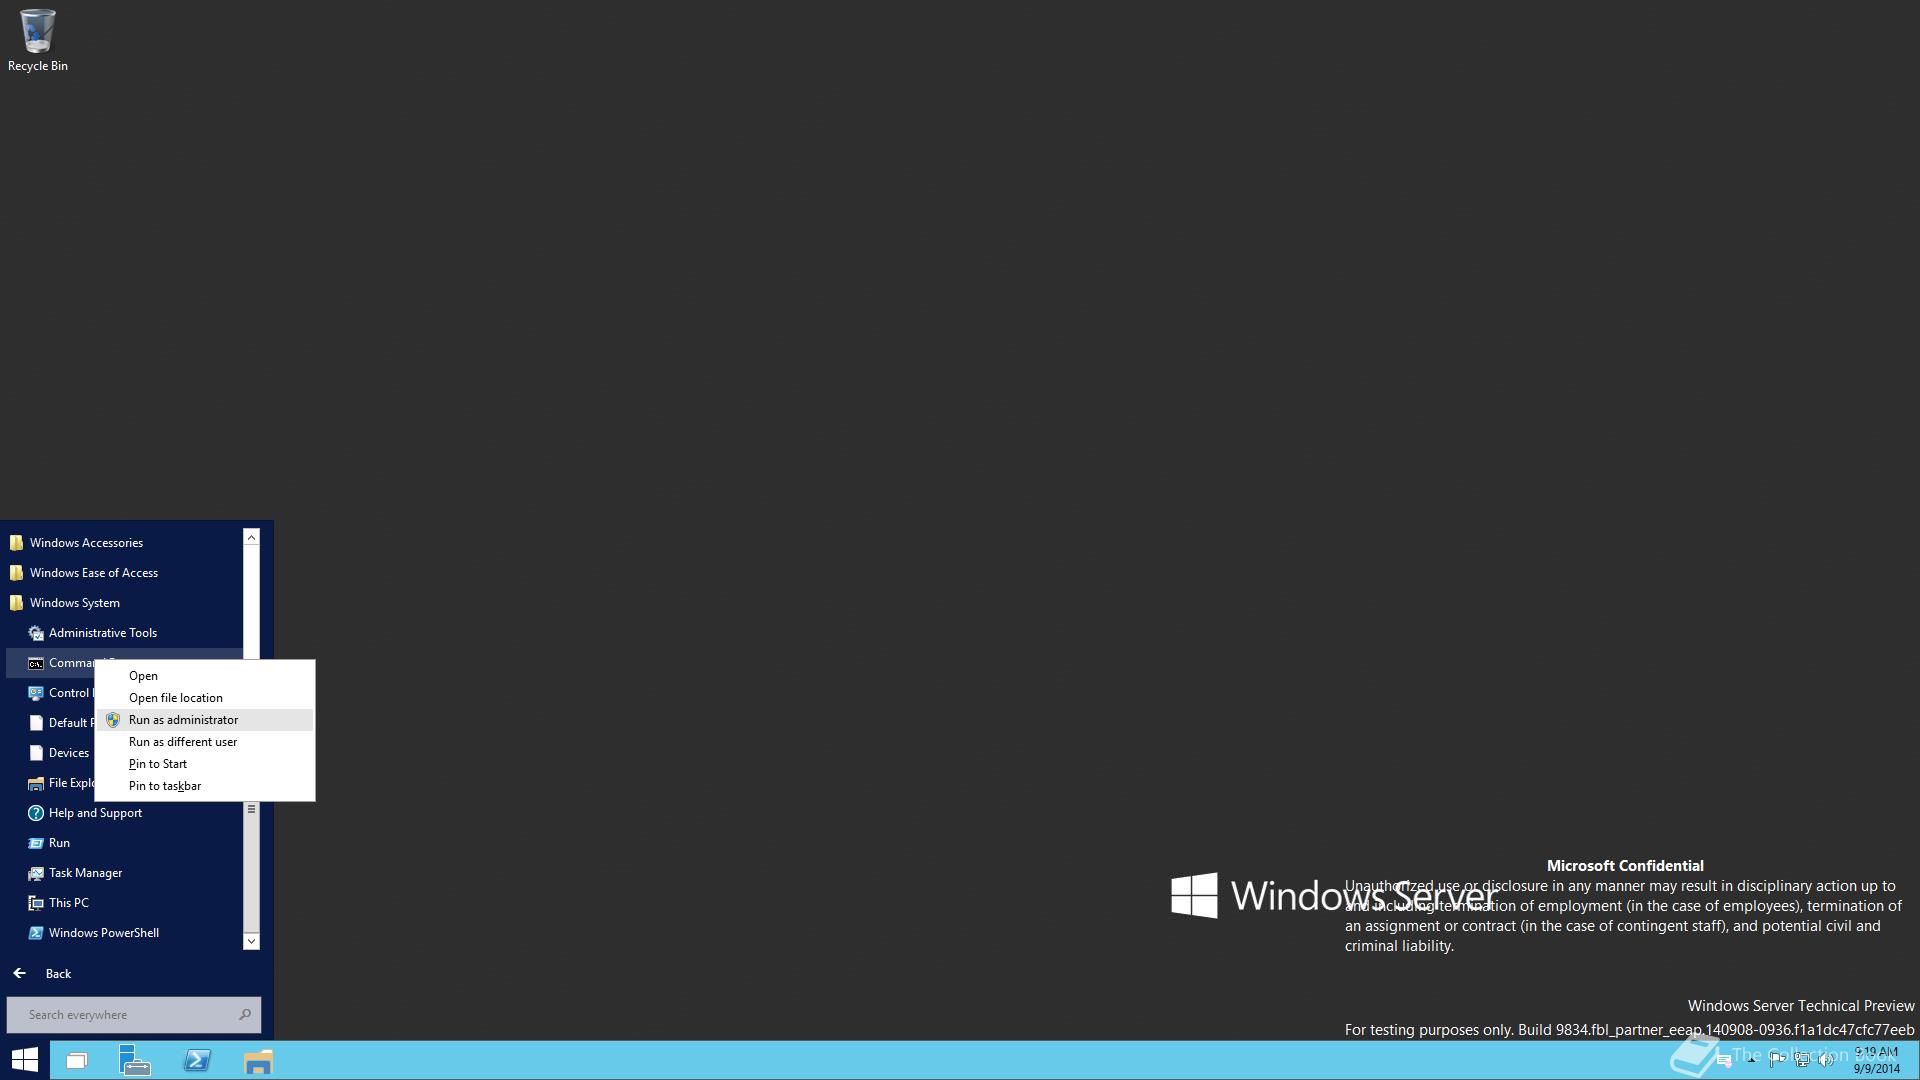The image size is (1920, 1080).
Task: Click the taskbar clock showing 9/9/2014
Action: tap(1876, 1060)
